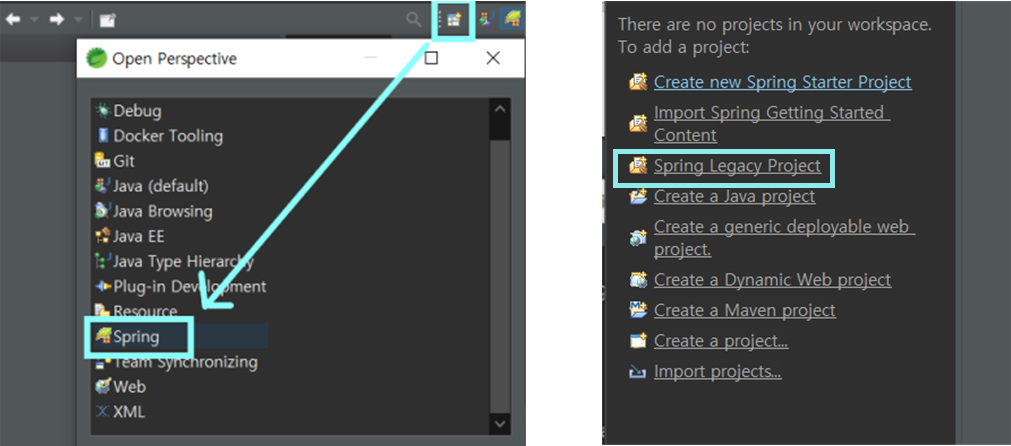Open the Spring Legacy Project link
Image resolution: width=1011 pixels, height=446 pixels.
[x=737, y=166]
